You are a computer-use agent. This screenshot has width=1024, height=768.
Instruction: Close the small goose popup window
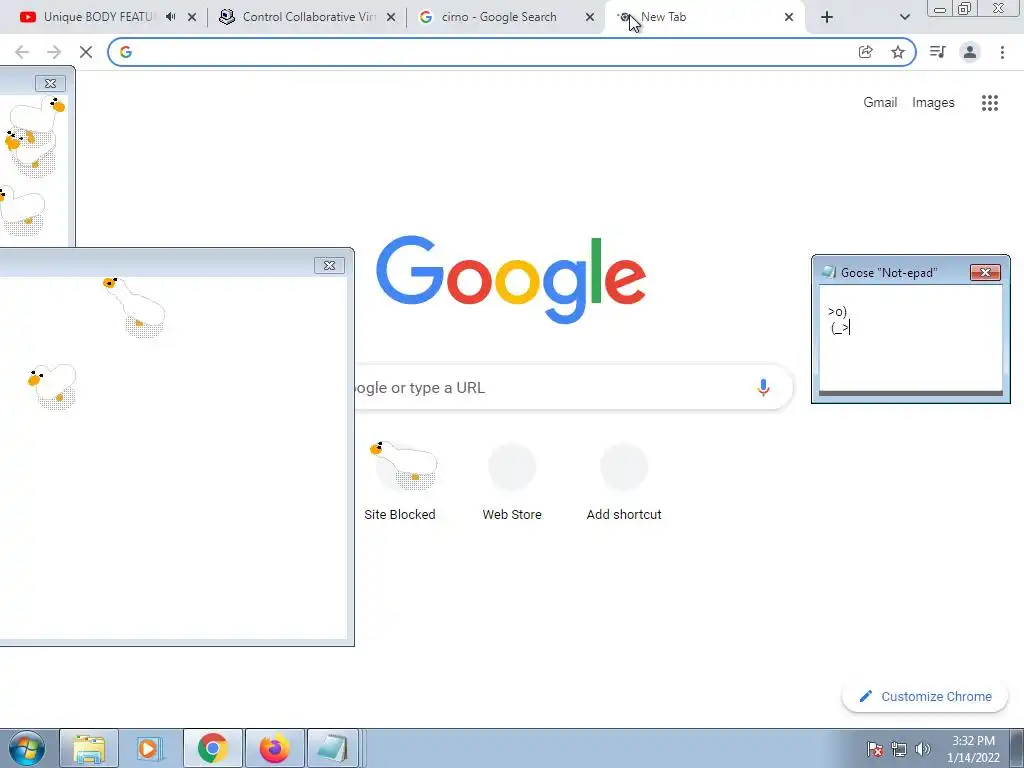coord(50,83)
